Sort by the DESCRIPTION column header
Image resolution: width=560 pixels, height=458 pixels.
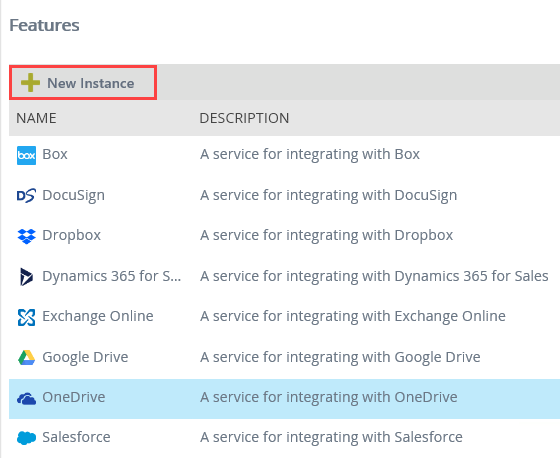point(244,118)
